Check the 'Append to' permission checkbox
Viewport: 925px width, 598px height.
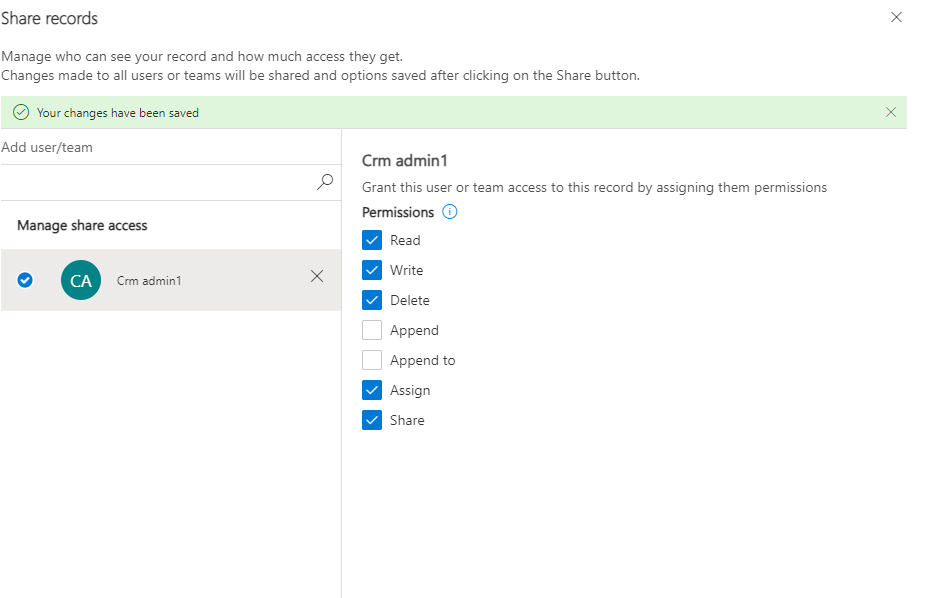tap(372, 360)
